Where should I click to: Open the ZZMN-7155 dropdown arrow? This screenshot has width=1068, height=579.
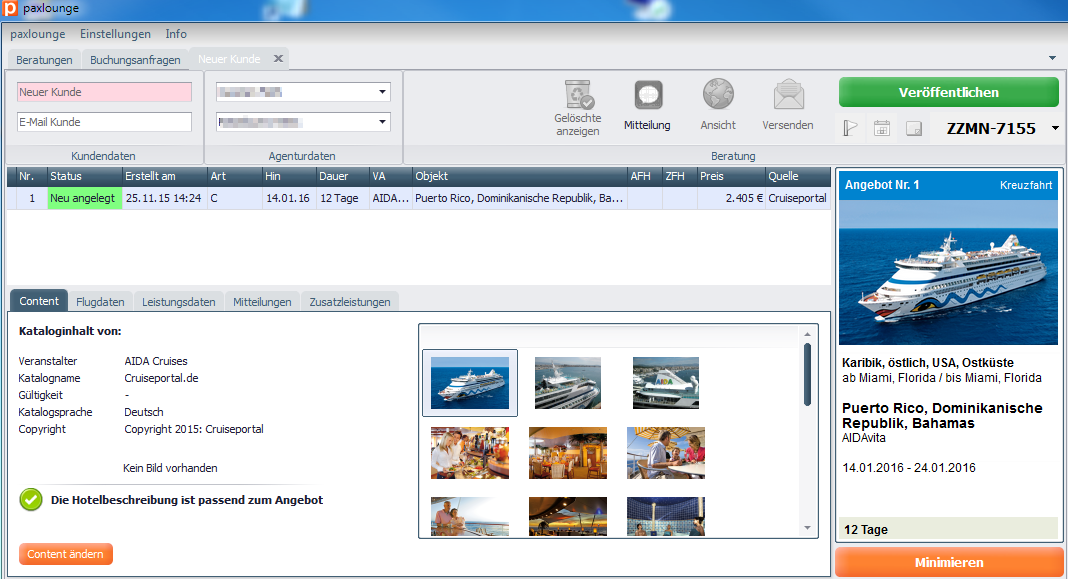point(1055,128)
